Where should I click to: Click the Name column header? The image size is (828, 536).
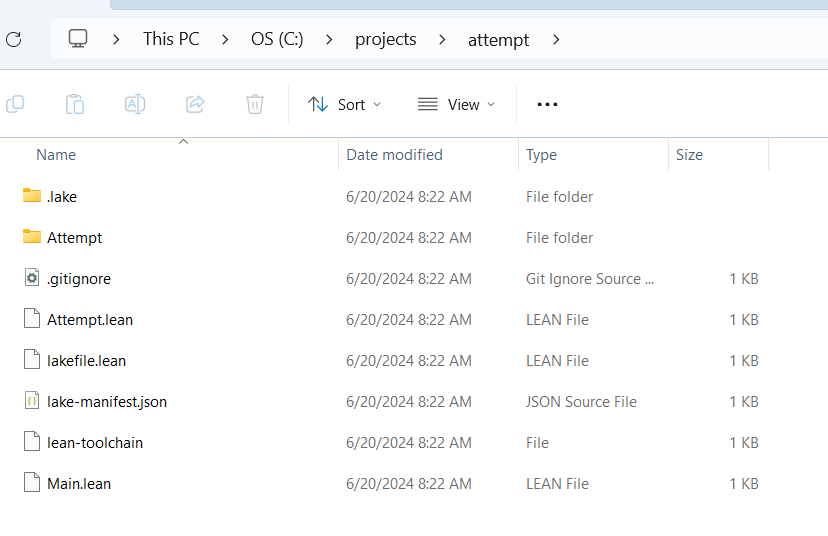pos(169,155)
